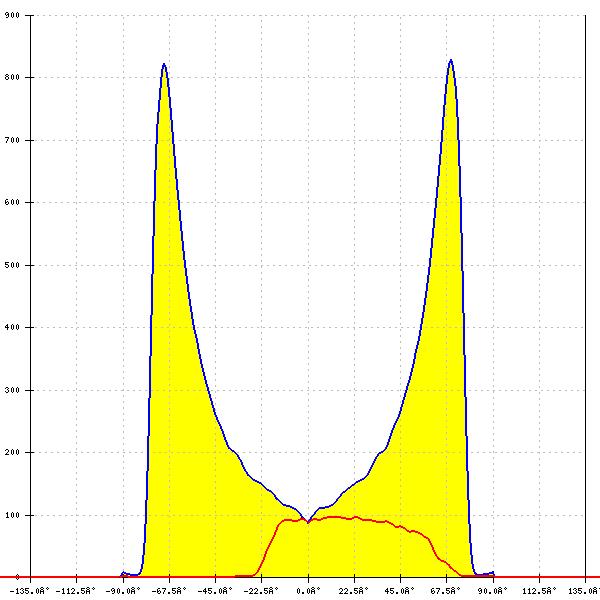
Task: Select the 0.0 x-axis tick label
Action: [x=308, y=590]
